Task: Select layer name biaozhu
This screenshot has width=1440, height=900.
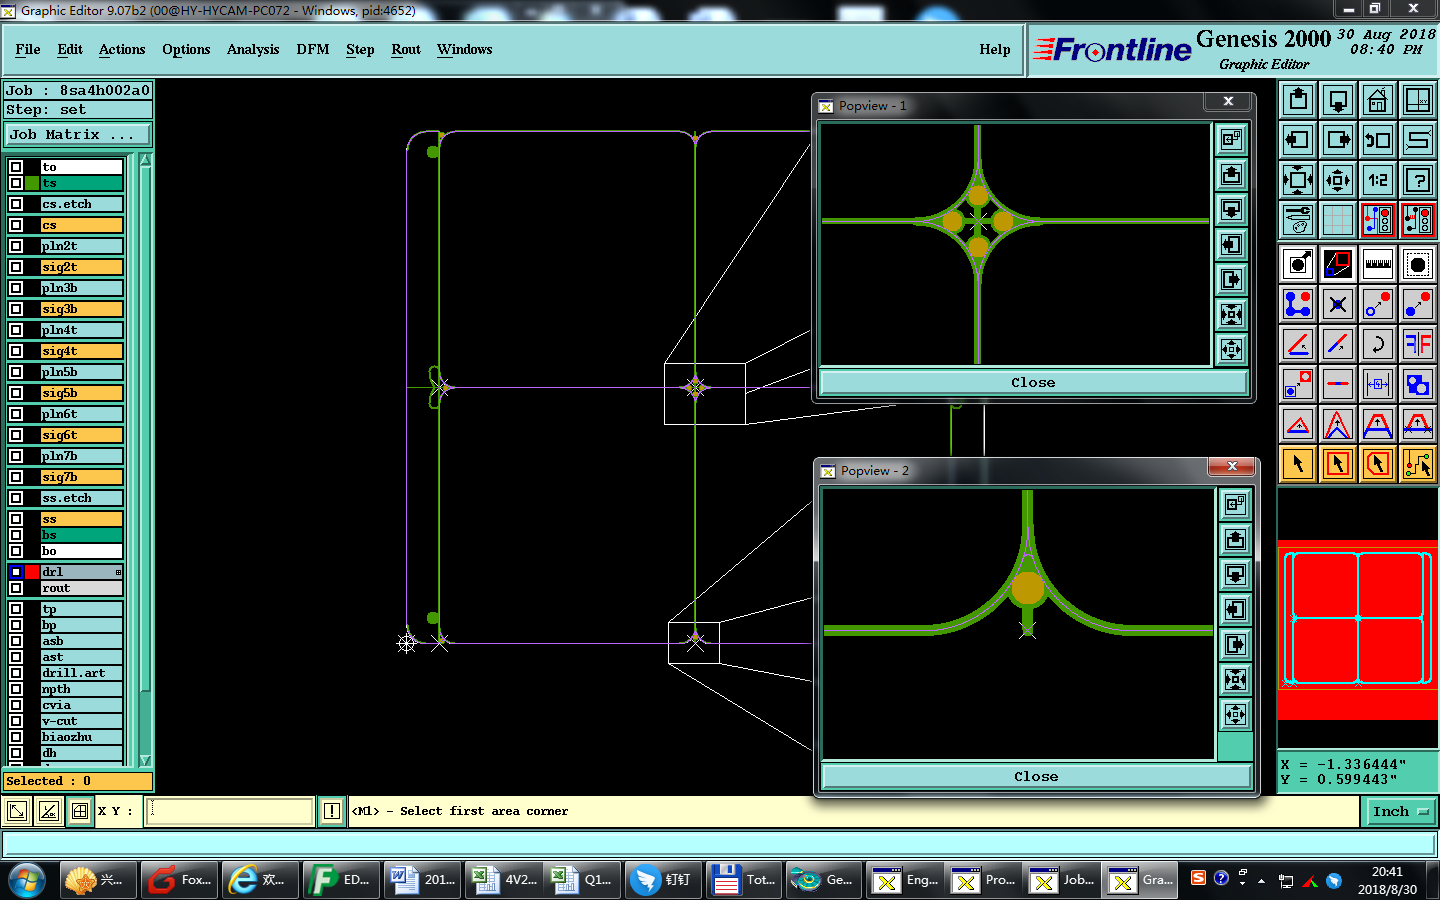Action: [x=81, y=737]
